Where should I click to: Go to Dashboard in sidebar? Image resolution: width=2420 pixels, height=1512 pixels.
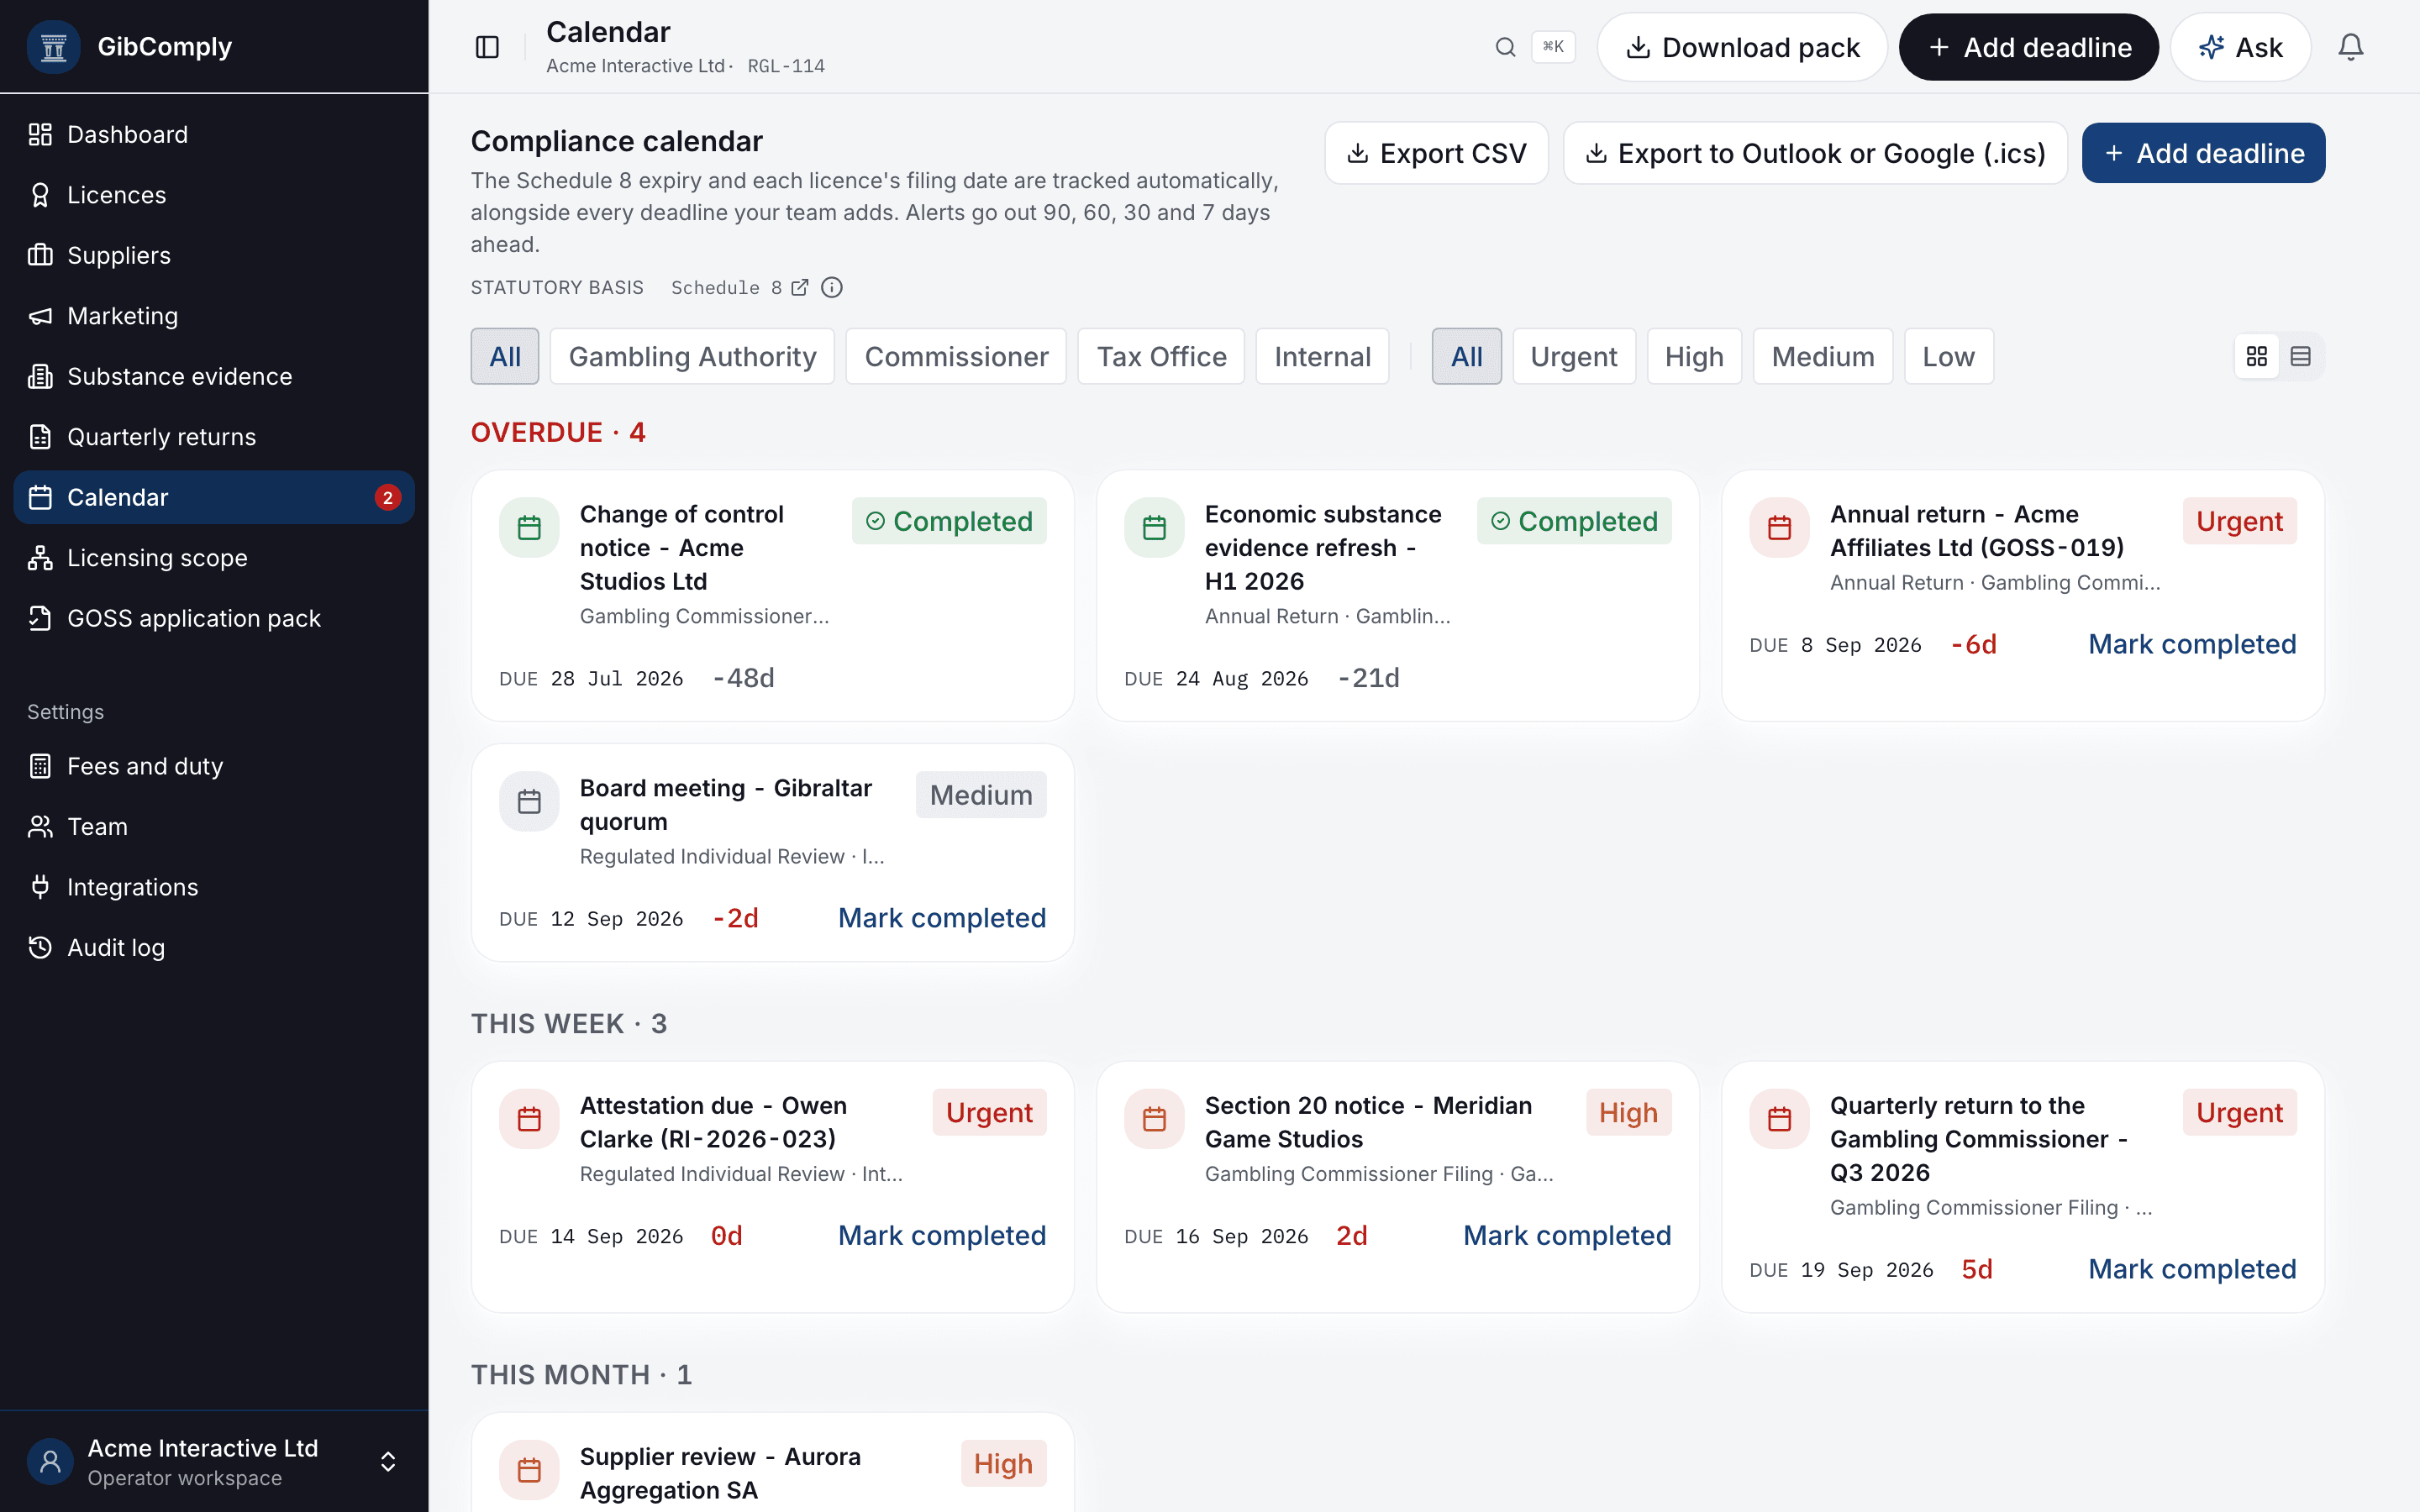pyautogui.click(x=214, y=134)
